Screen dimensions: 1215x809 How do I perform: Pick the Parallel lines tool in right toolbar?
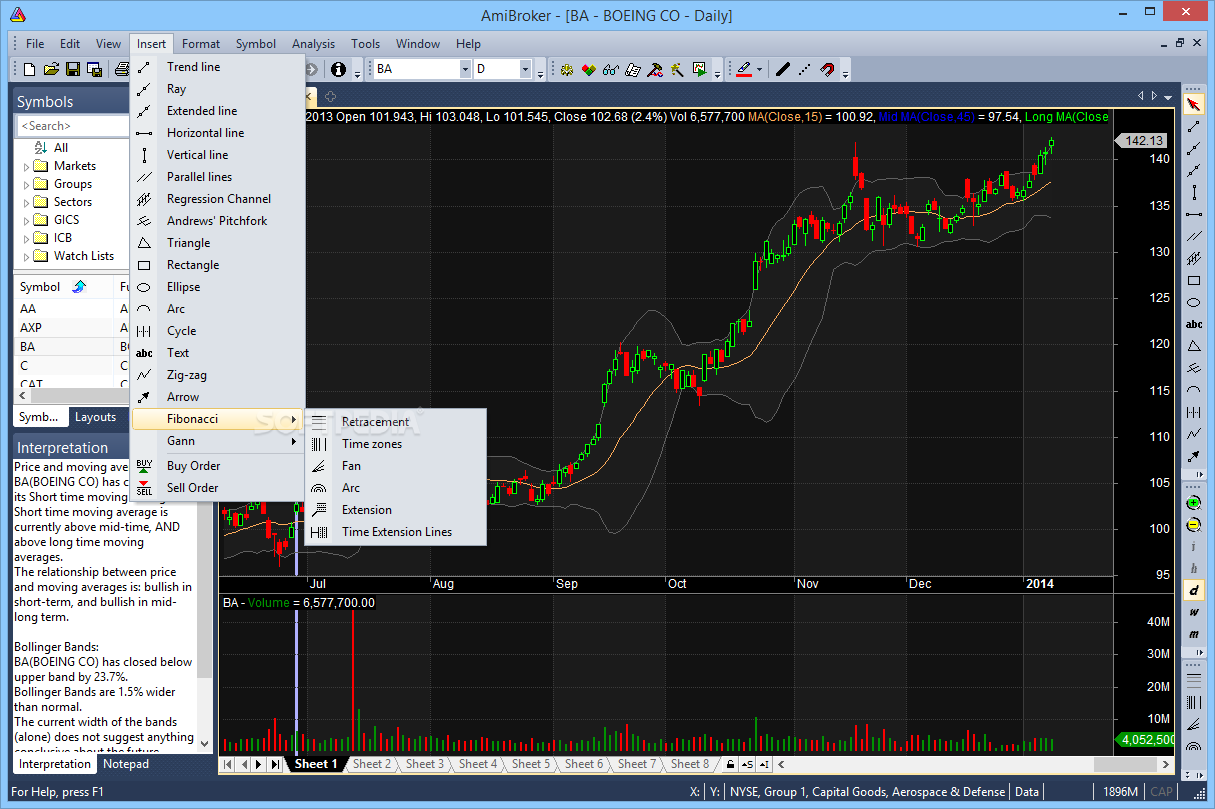coord(1194,236)
